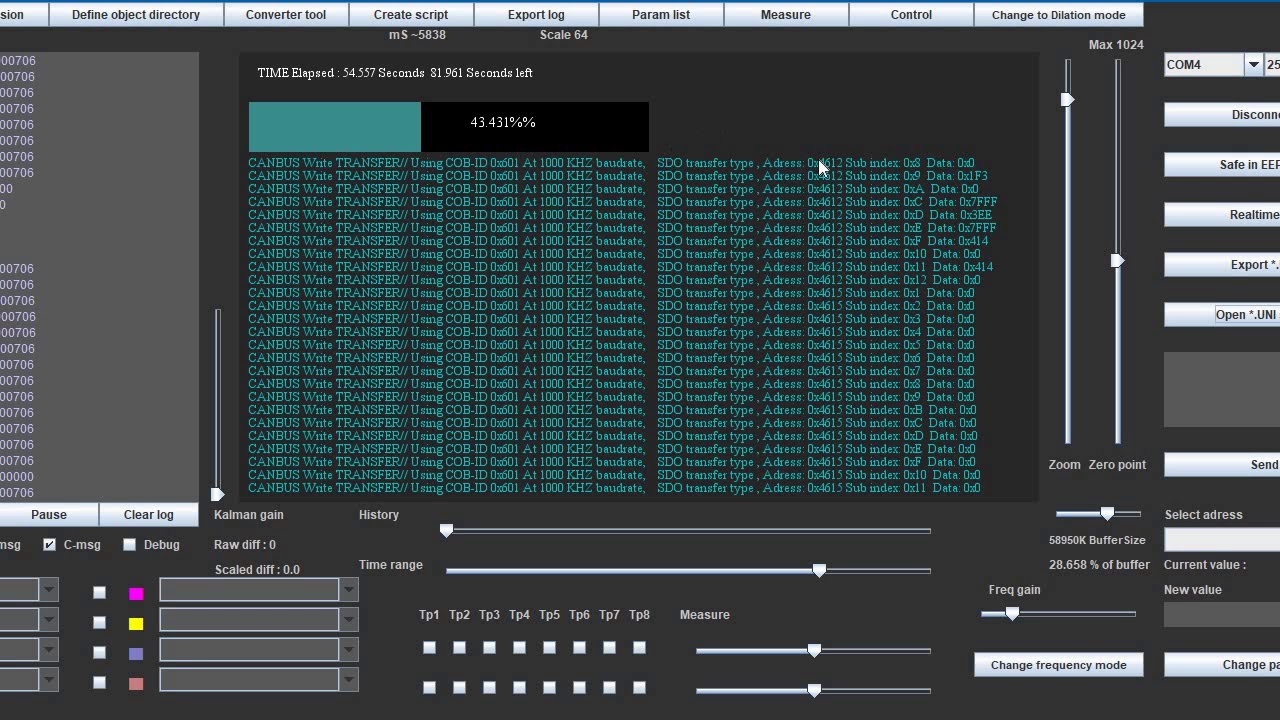Check the top-row Tp1 checkbox
The image size is (1280, 720).
[x=429, y=647]
